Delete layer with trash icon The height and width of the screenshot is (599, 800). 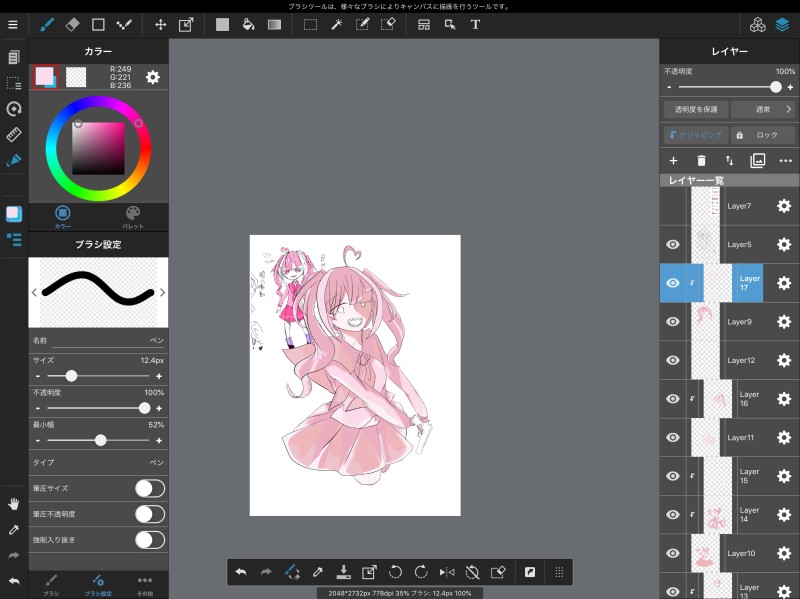(702, 161)
